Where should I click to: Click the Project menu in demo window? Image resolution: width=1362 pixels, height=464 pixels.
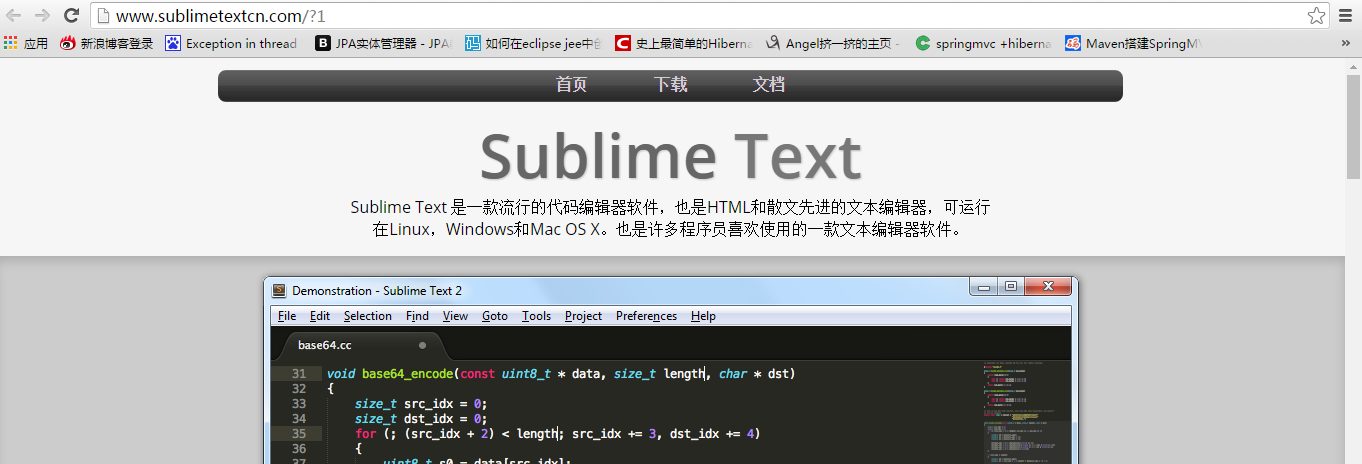pos(583,316)
